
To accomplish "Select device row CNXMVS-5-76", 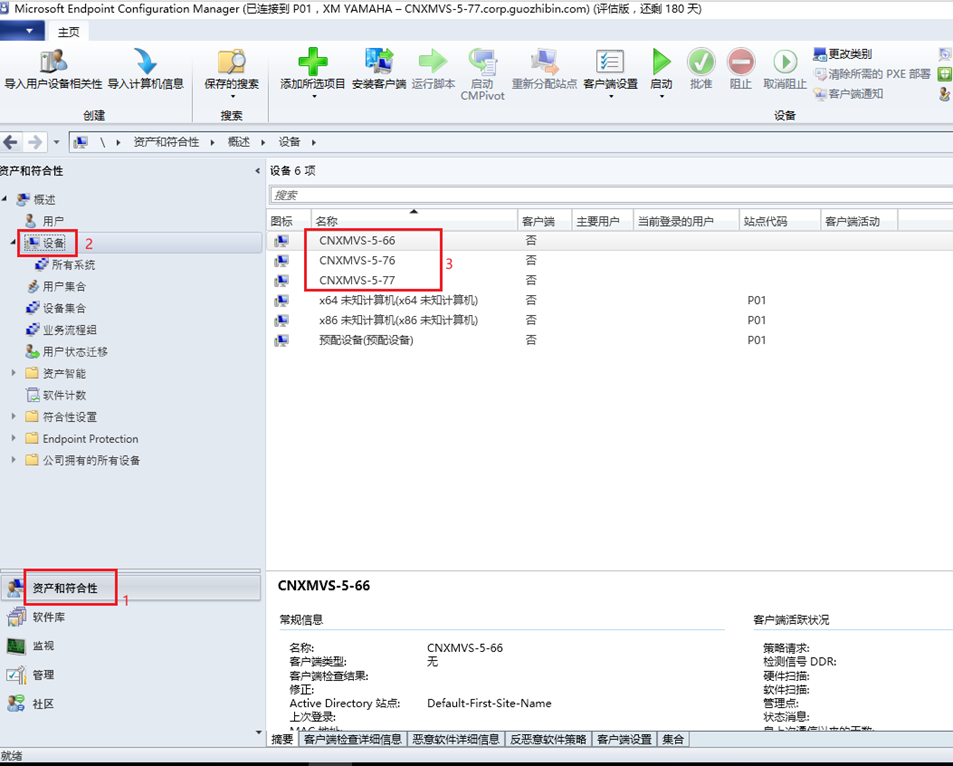I will point(610,260).
